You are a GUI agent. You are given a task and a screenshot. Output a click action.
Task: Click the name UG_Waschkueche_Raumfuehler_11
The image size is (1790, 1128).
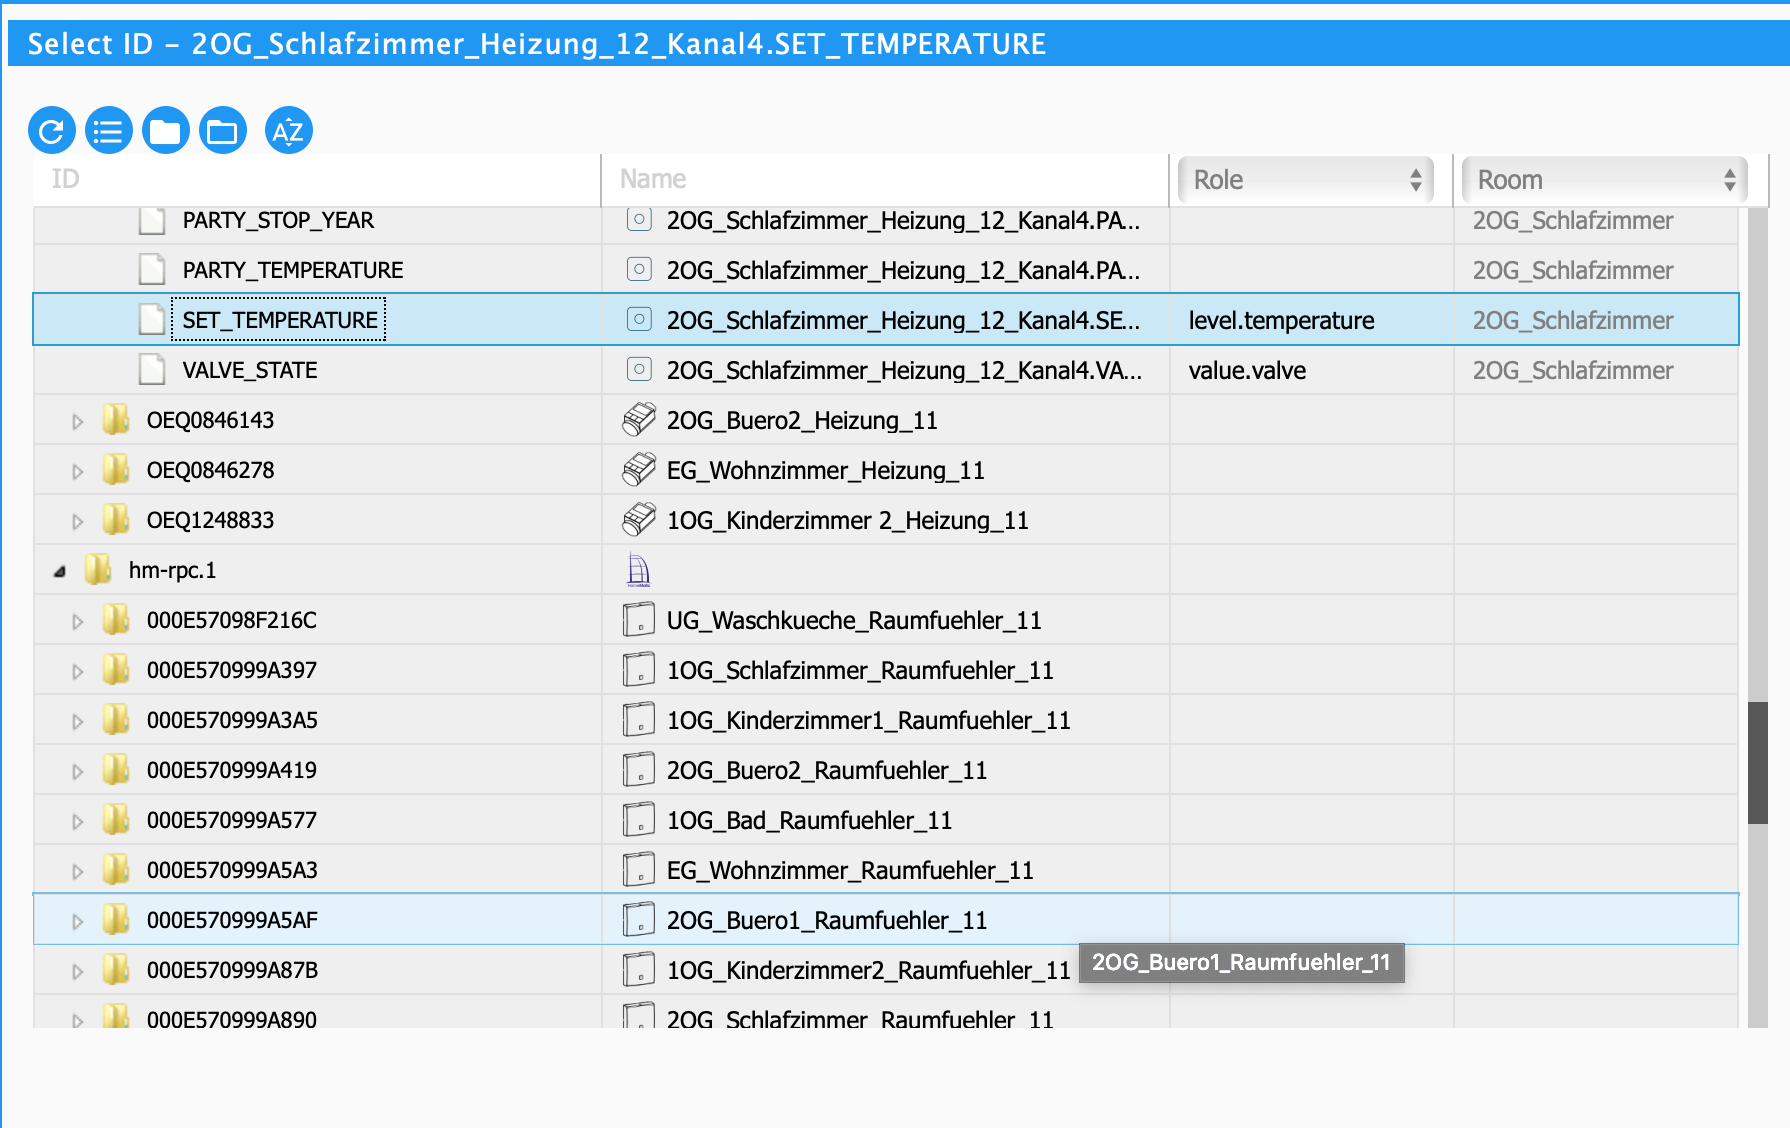(854, 620)
